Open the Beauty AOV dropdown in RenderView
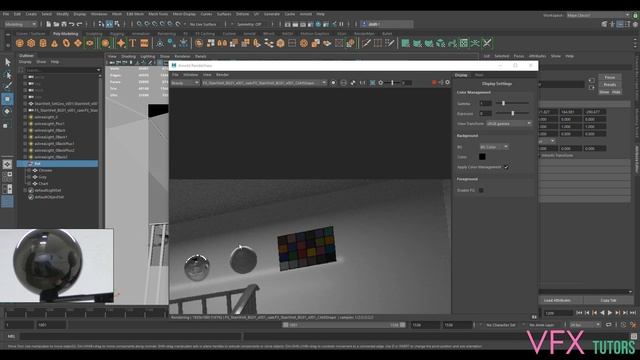Viewport: 640px width, 360px height. [185, 83]
